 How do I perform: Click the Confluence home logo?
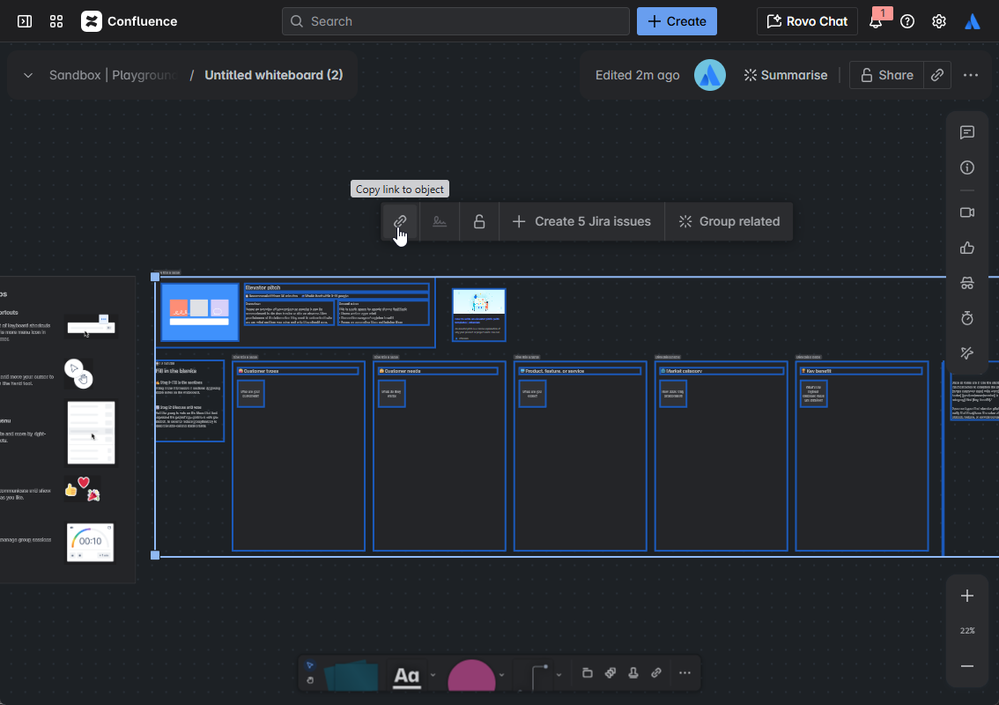pos(129,21)
